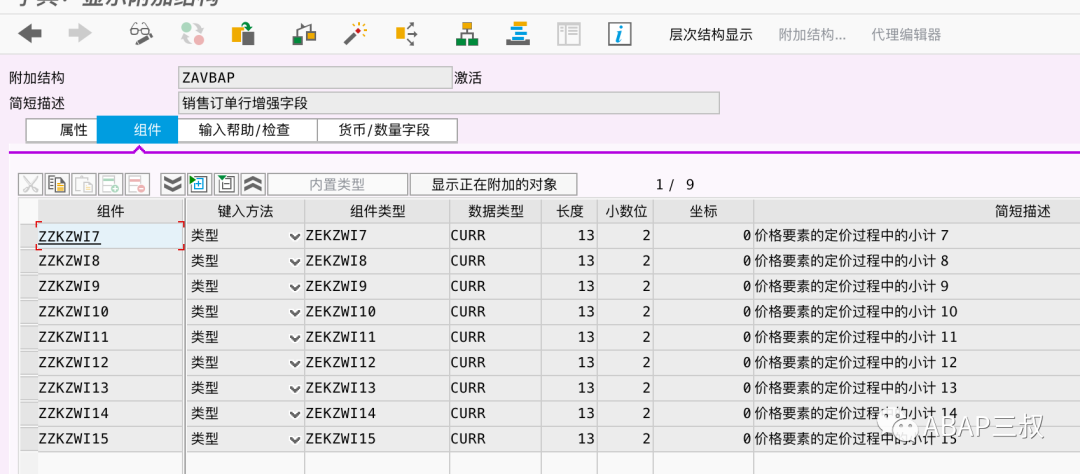Click component type ZEKZWI14
The image size is (1080, 474).
pos(377,414)
